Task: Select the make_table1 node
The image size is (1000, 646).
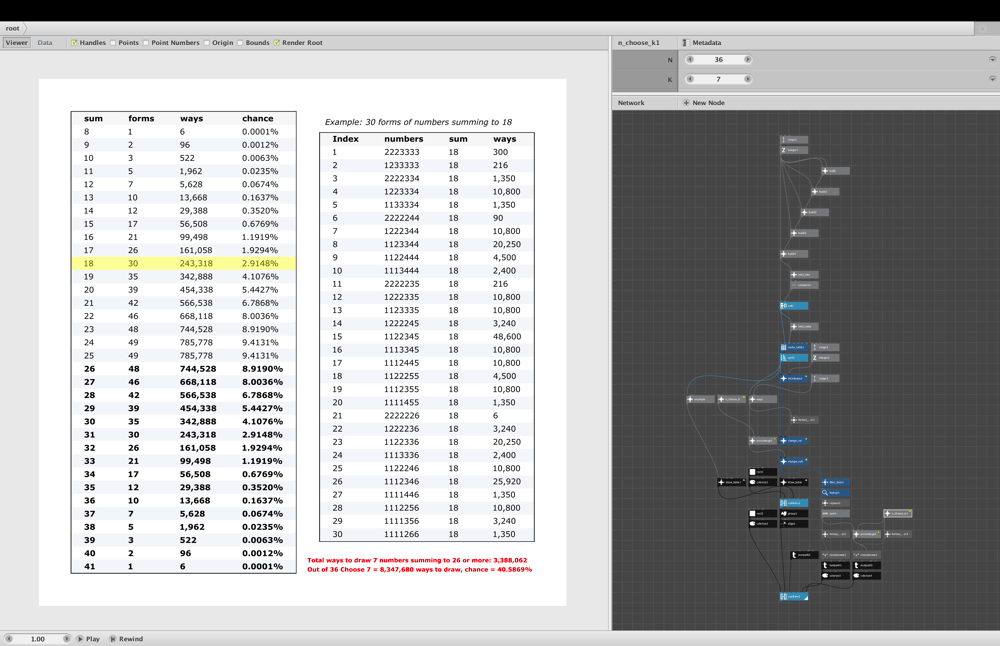Action: pos(794,348)
